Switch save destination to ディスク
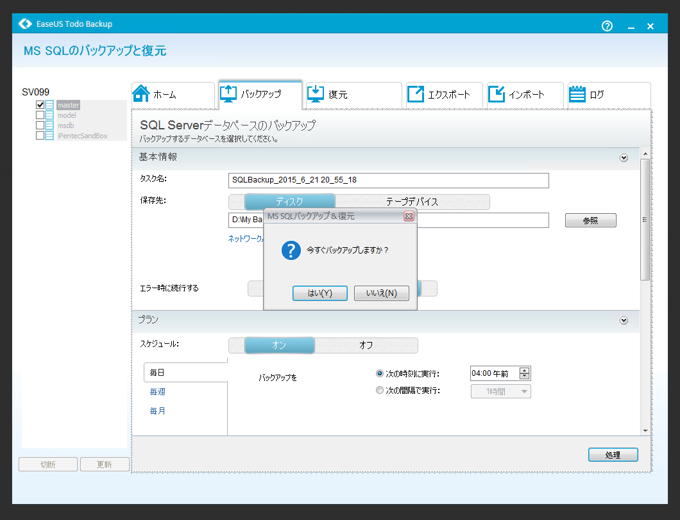The image size is (680, 520). pos(290,202)
